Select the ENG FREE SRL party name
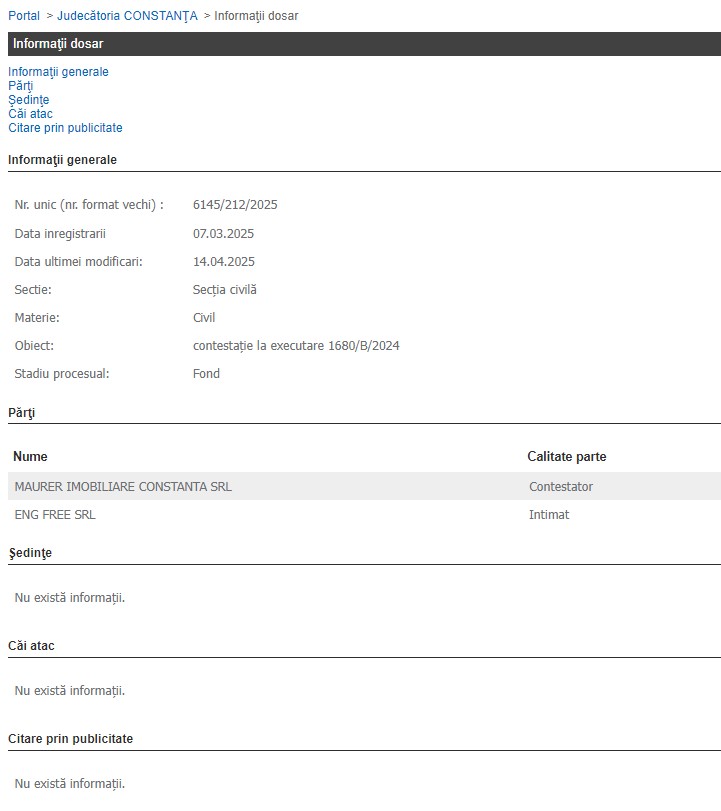The image size is (721, 811). [x=55, y=515]
